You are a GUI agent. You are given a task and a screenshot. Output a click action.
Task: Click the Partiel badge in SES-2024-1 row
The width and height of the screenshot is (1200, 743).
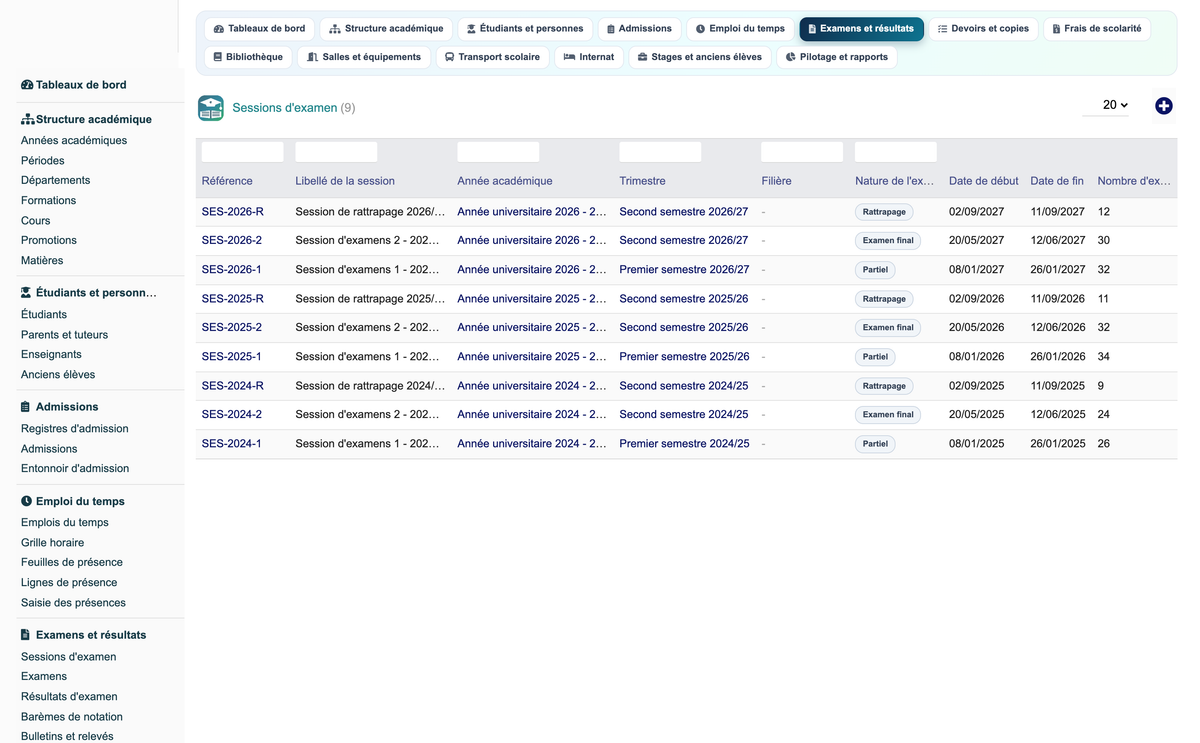[x=875, y=443]
